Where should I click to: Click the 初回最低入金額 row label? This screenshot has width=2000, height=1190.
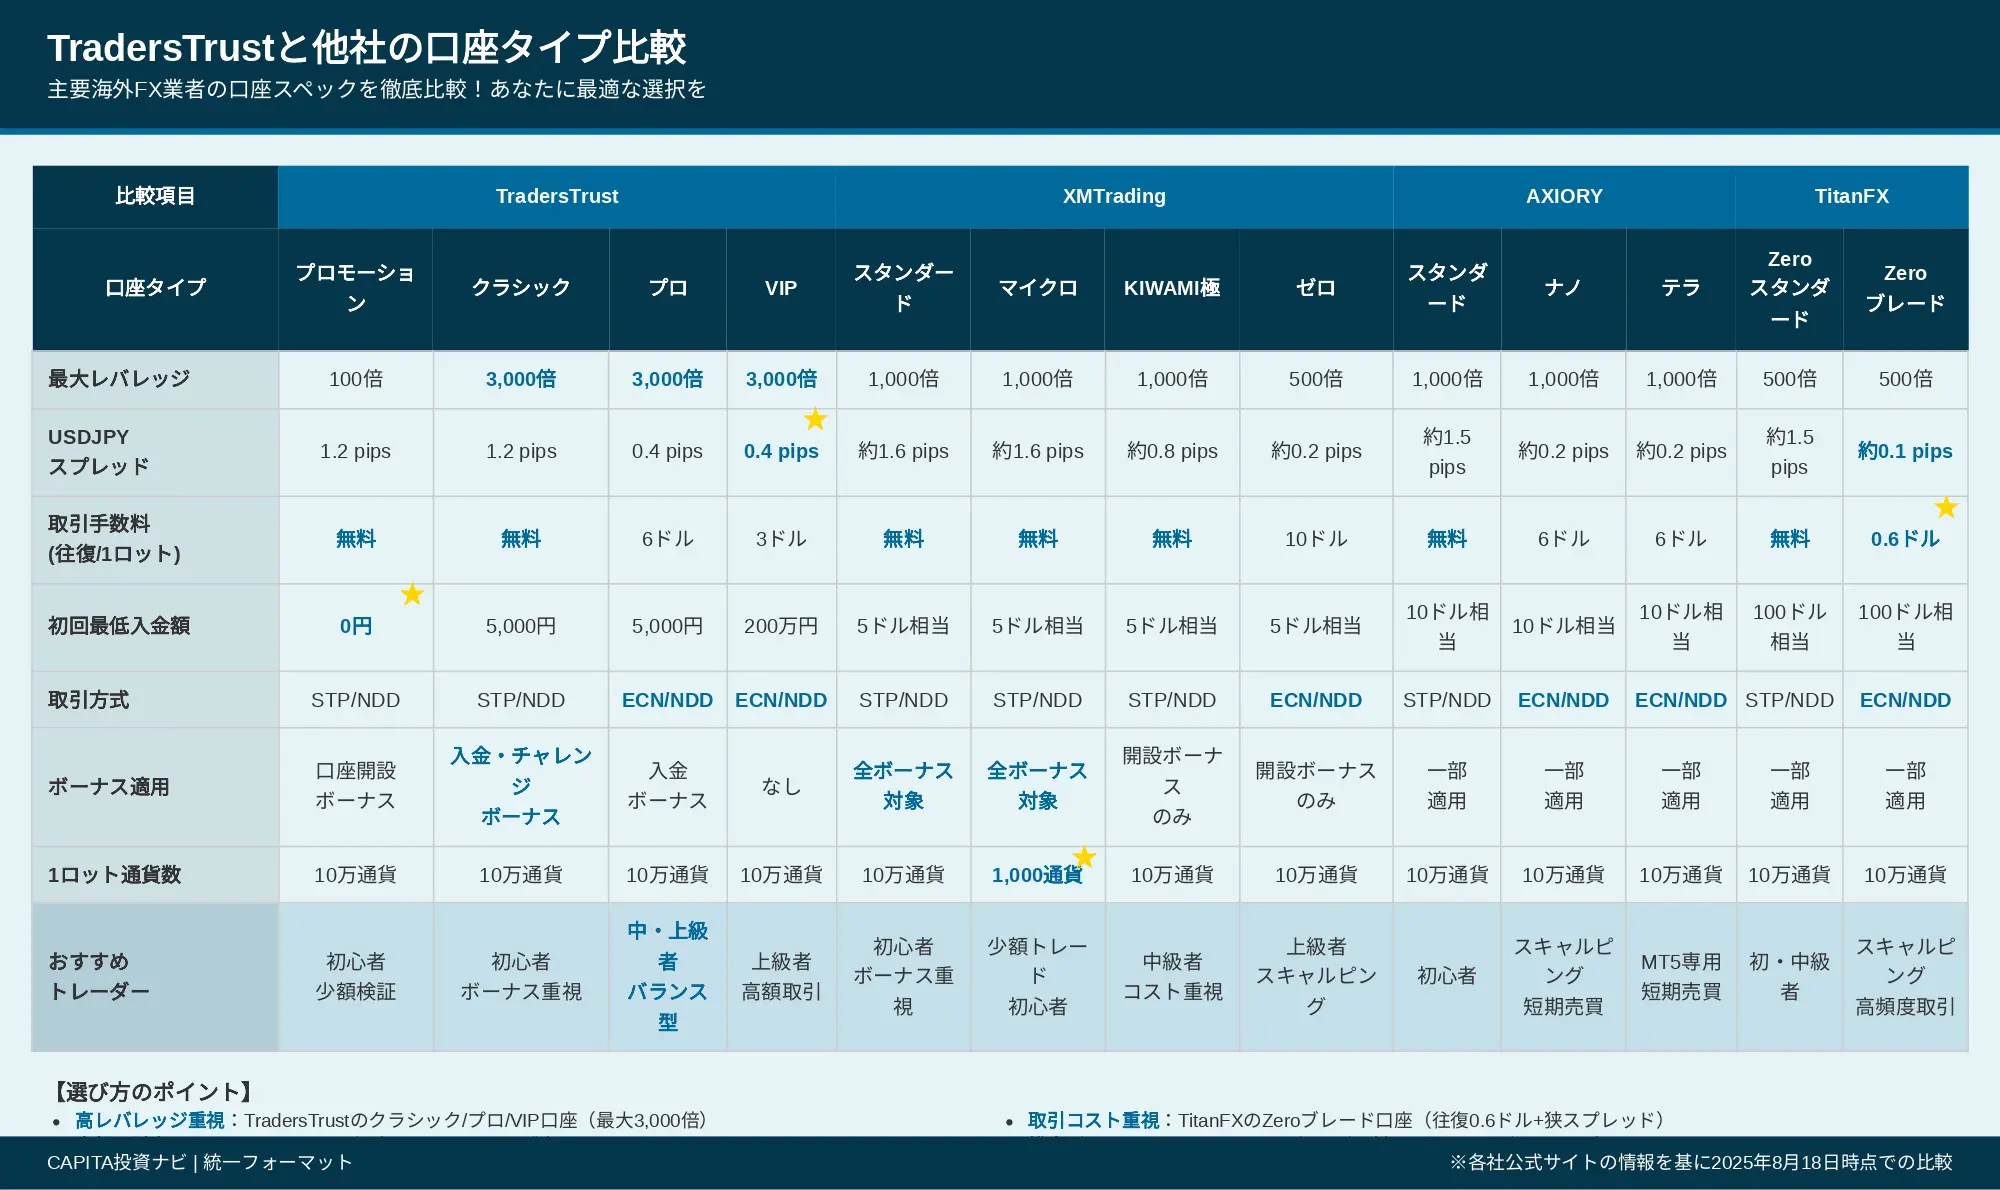point(155,626)
